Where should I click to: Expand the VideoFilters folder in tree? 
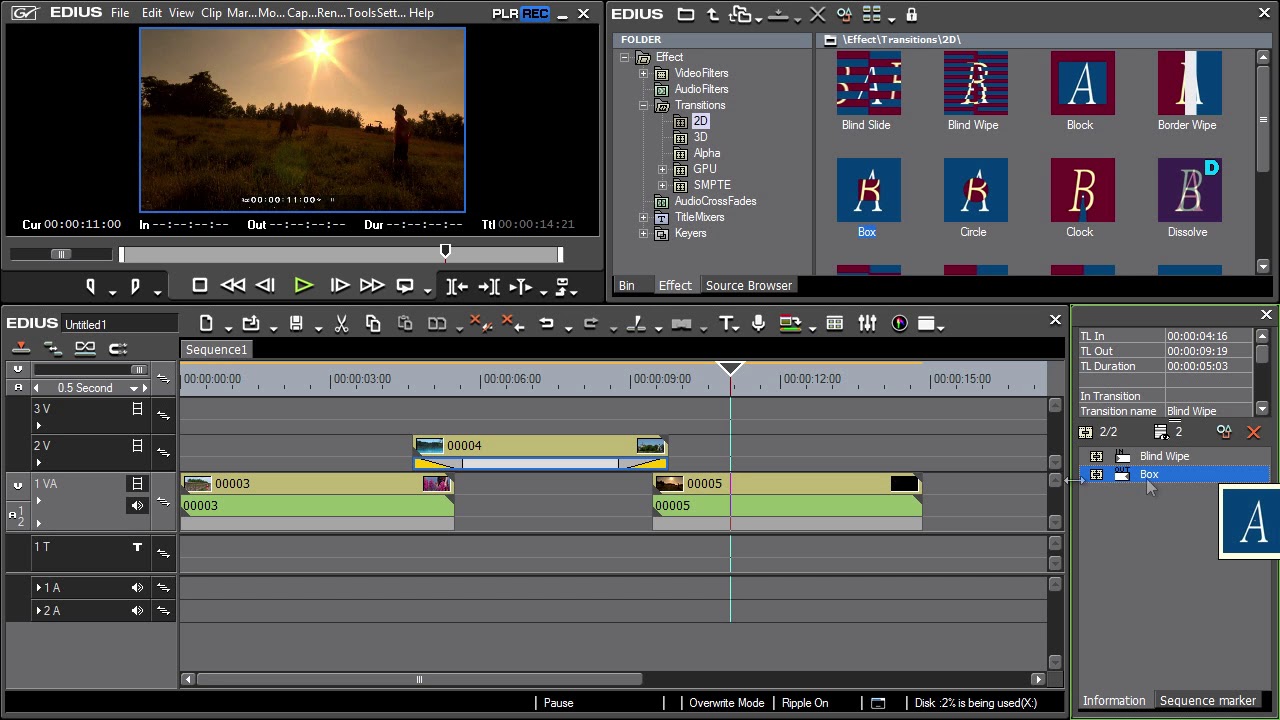coord(643,73)
